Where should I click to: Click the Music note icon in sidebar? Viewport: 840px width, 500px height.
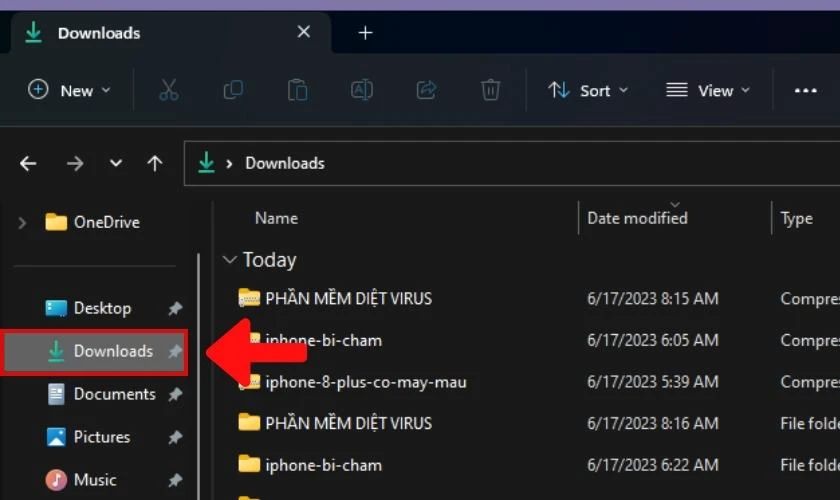[56, 480]
